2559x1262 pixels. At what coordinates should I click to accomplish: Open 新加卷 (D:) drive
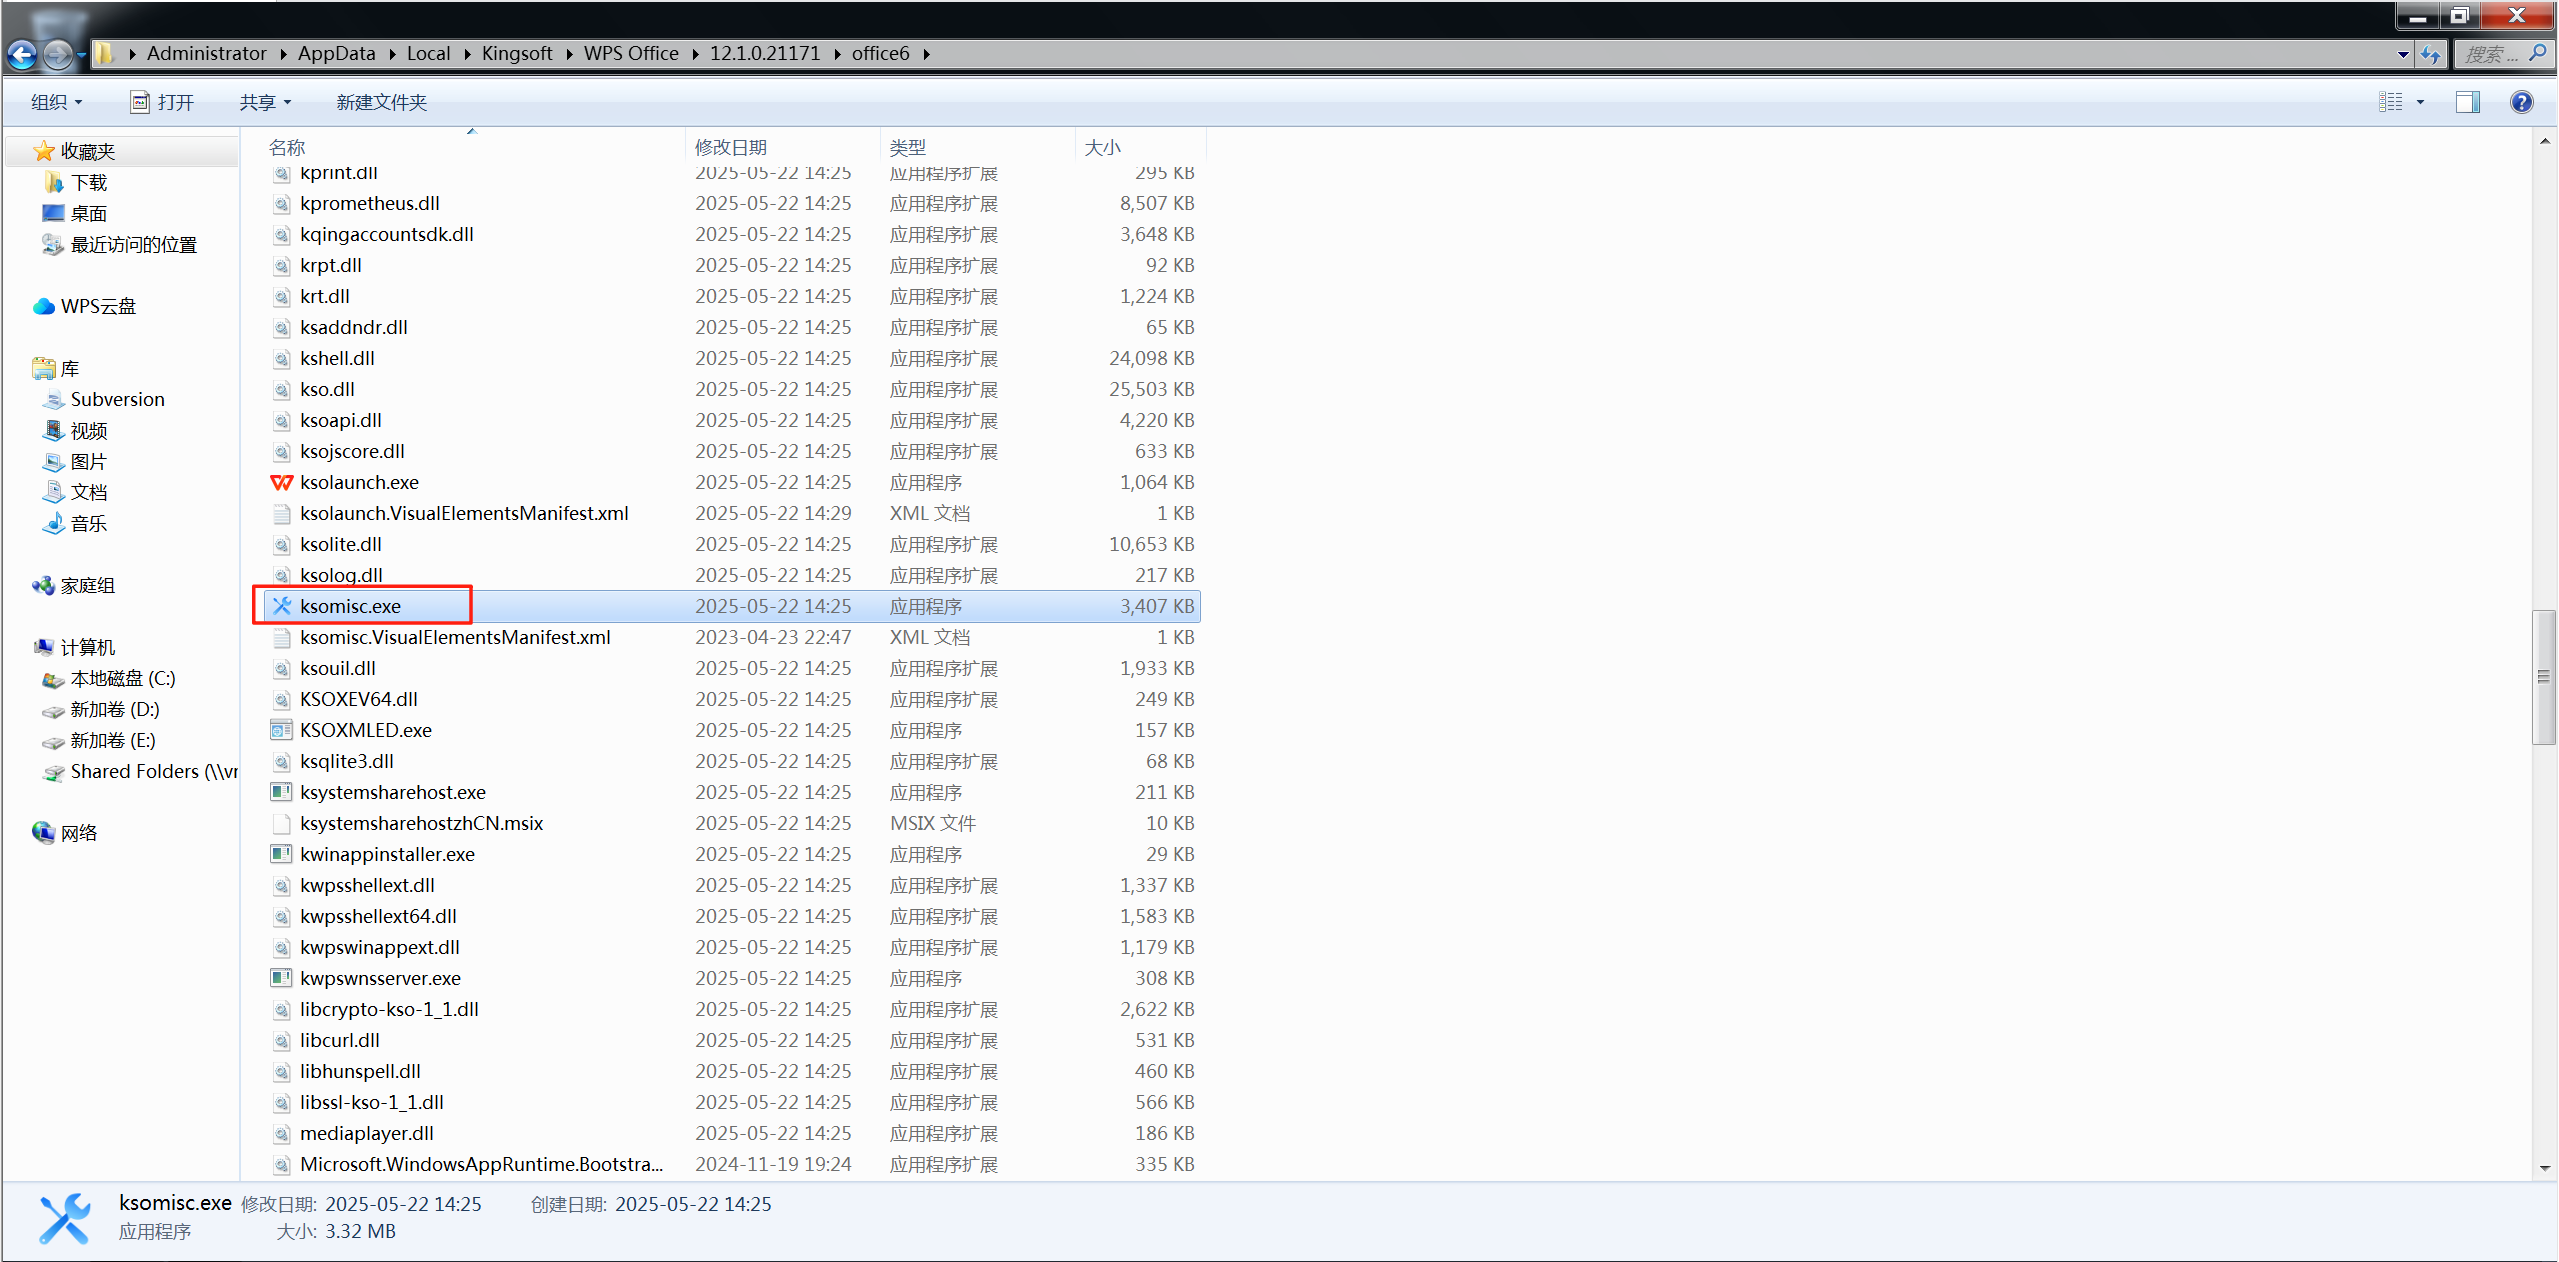(101, 709)
